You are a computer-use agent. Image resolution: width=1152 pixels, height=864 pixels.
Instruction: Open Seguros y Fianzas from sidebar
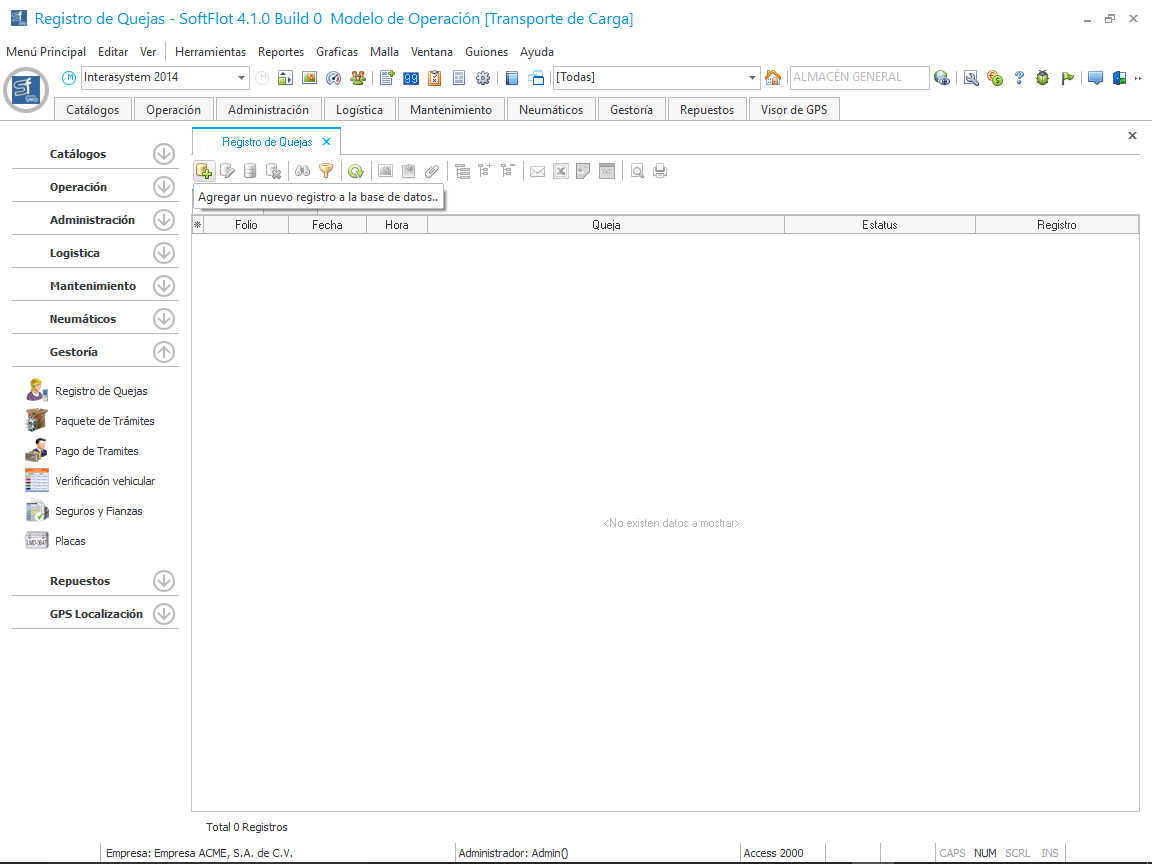[x=98, y=511]
